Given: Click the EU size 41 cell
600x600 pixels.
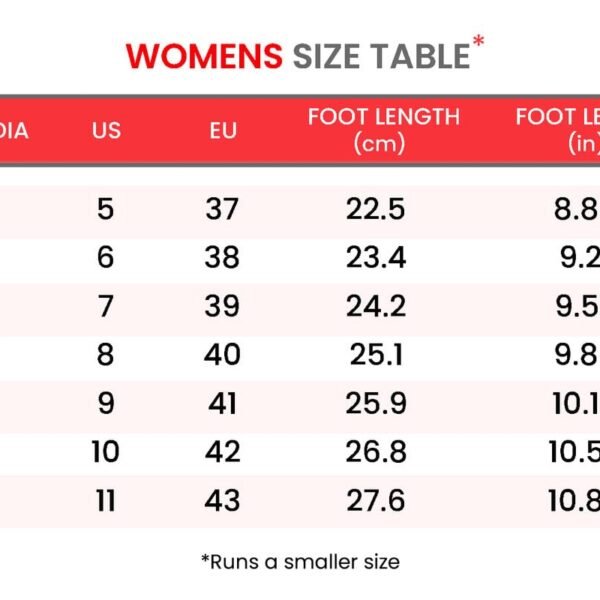Looking at the screenshot, I should (223, 403).
